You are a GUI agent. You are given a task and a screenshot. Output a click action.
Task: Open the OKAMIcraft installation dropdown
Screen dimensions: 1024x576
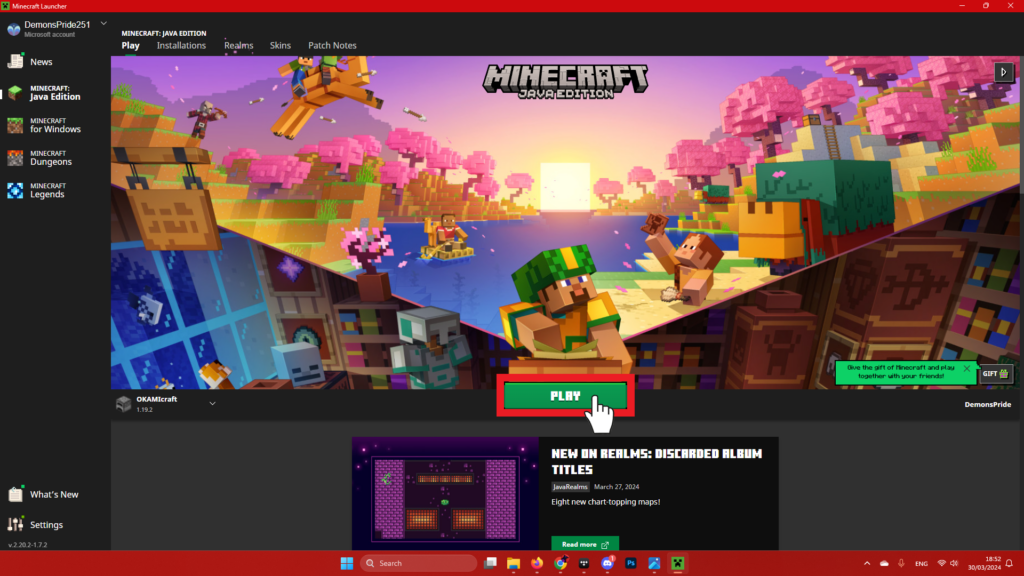[212, 404]
